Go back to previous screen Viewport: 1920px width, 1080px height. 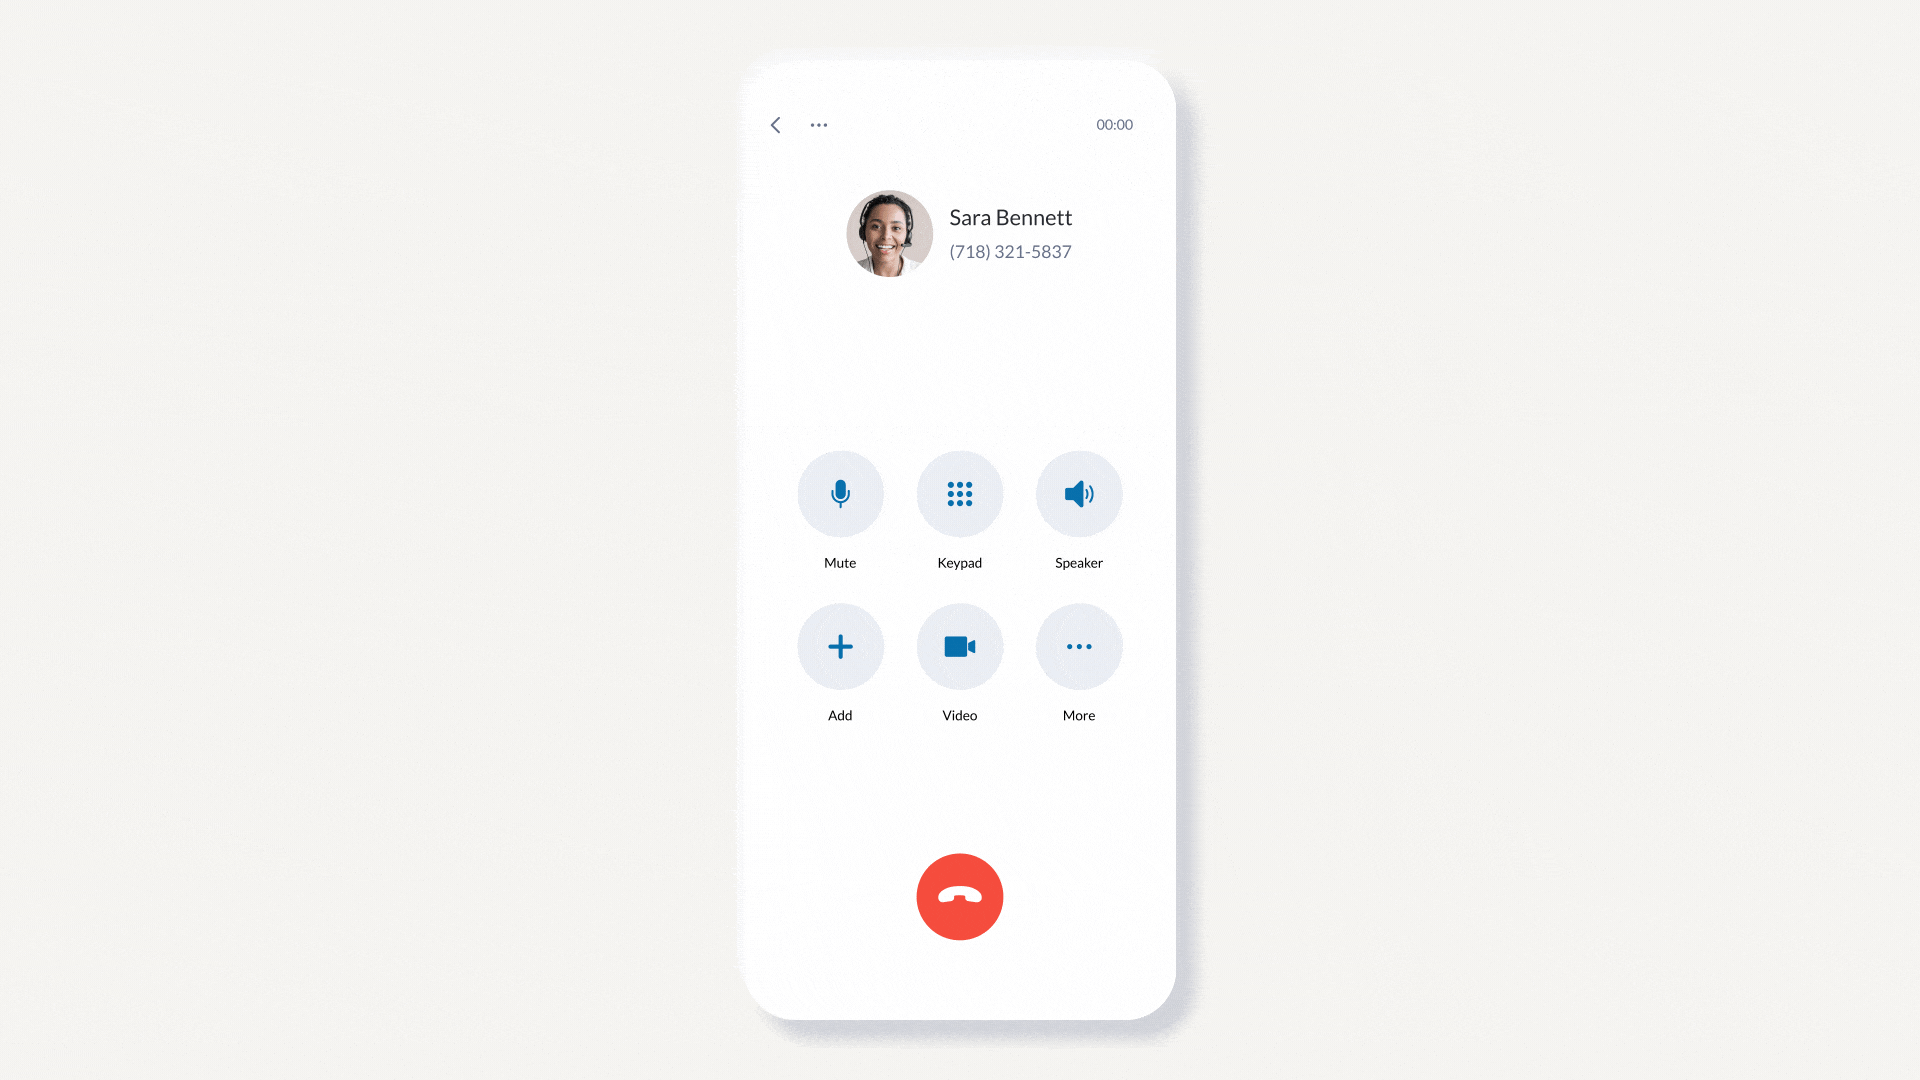coord(777,124)
